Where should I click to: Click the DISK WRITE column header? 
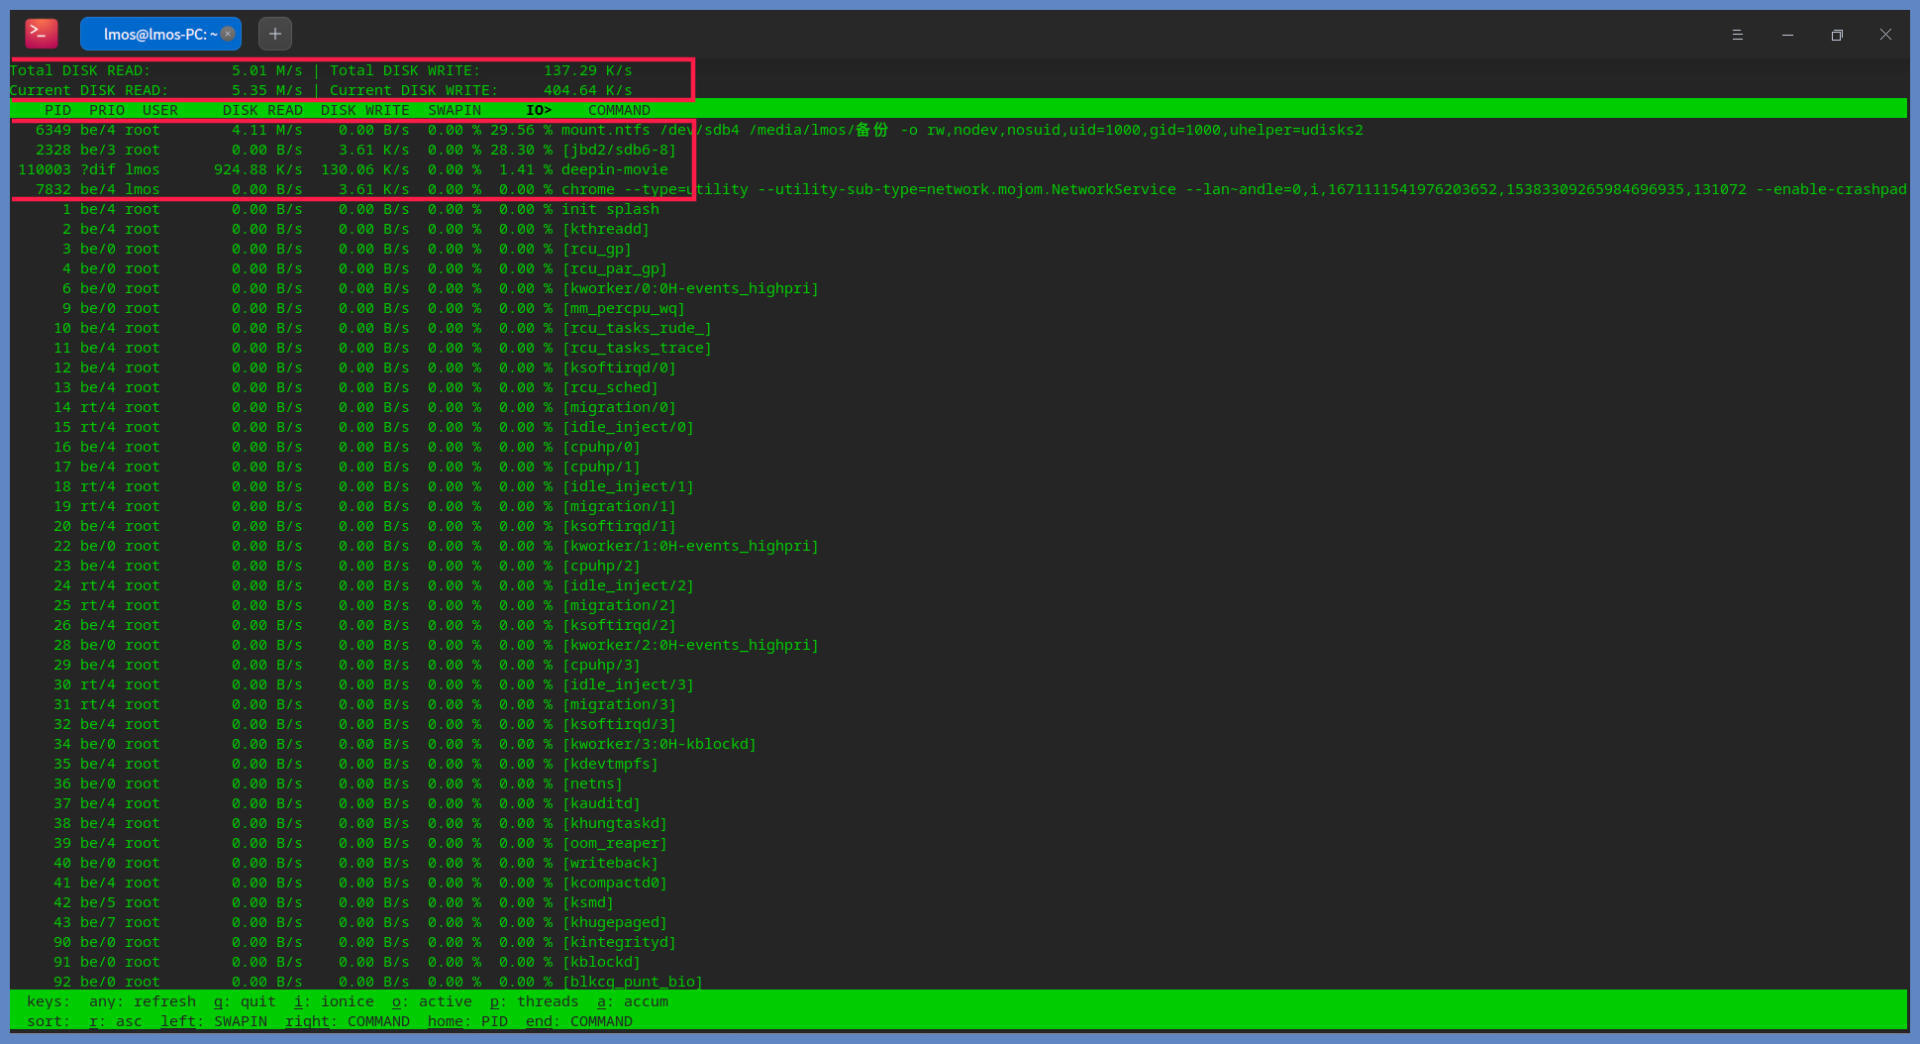[x=364, y=110]
